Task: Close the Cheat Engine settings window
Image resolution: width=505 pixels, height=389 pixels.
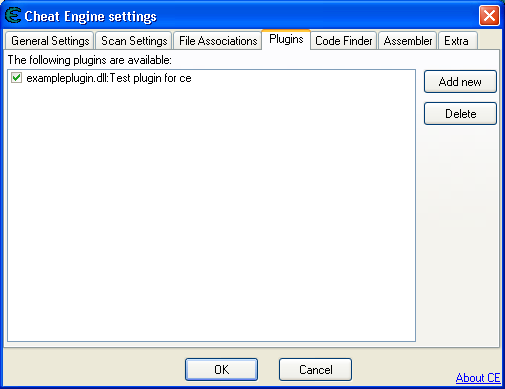Action: coord(489,16)
